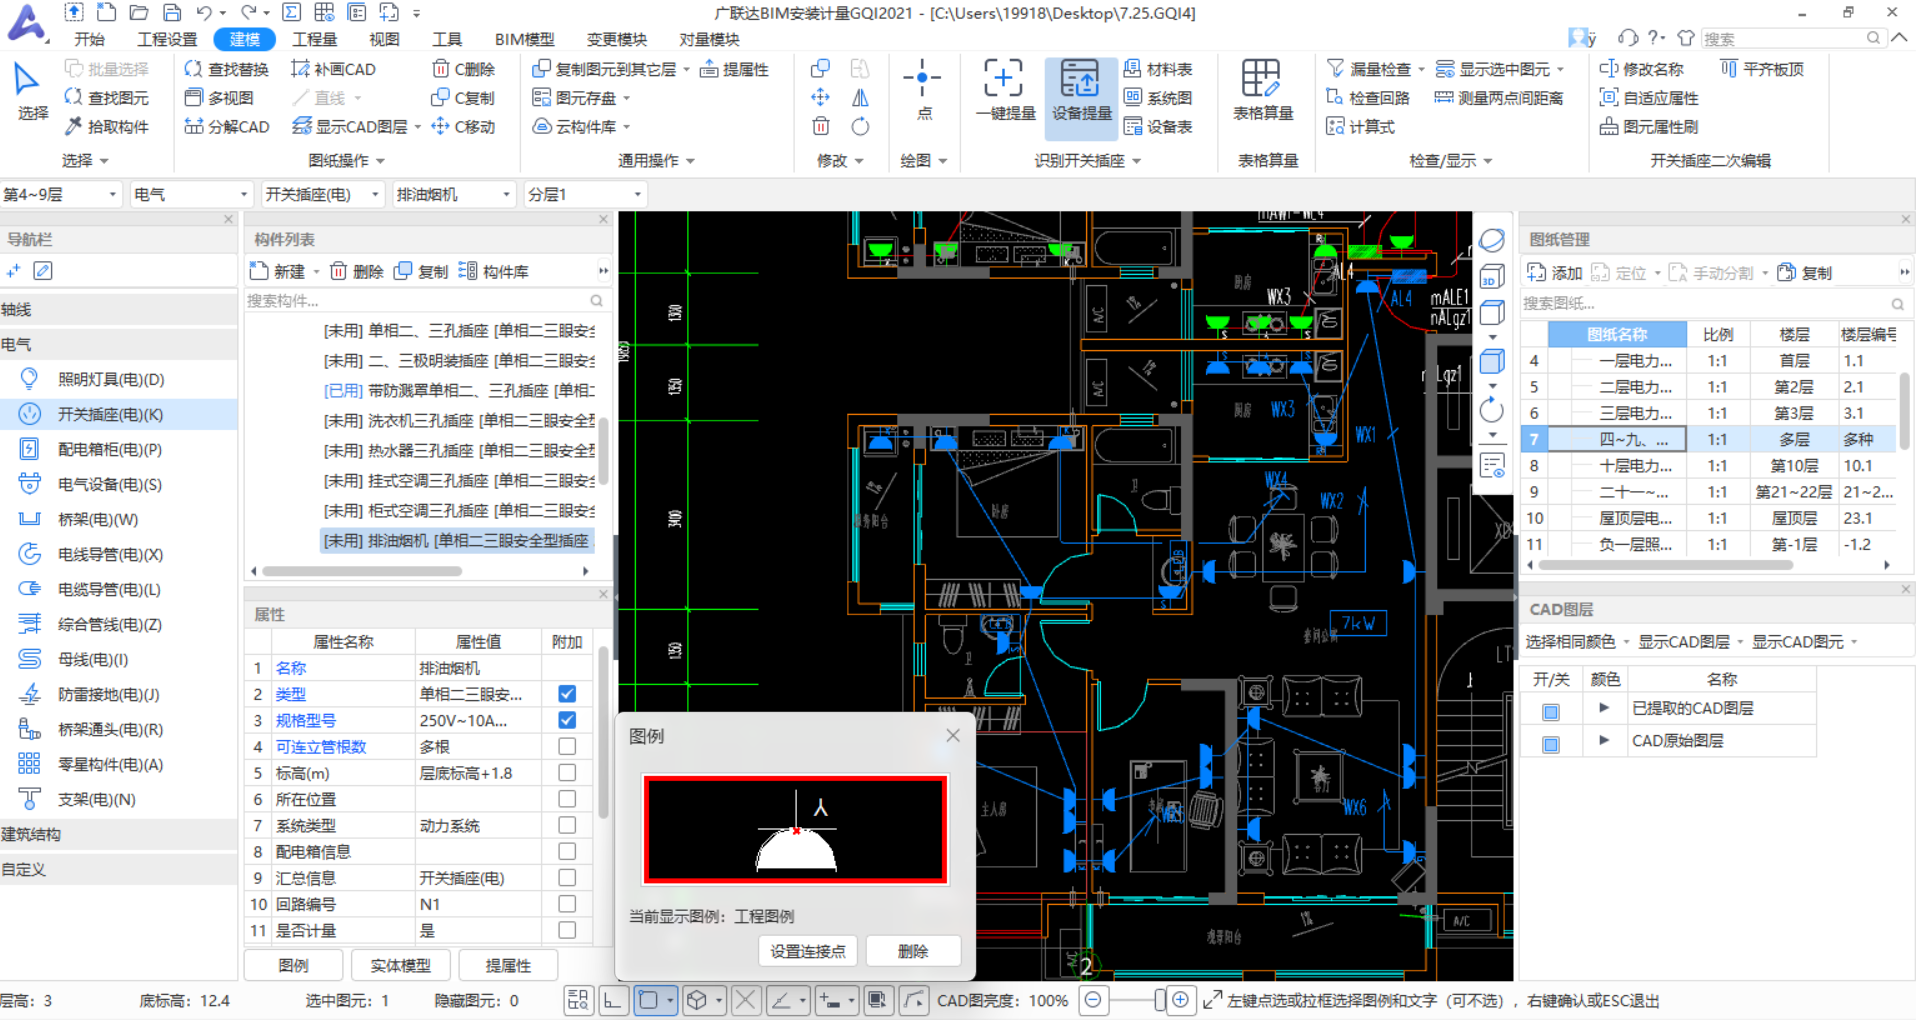Open the 开始 ribbon tab
This screenshot has width=1916, height=1020.
(x=89, y=39)
